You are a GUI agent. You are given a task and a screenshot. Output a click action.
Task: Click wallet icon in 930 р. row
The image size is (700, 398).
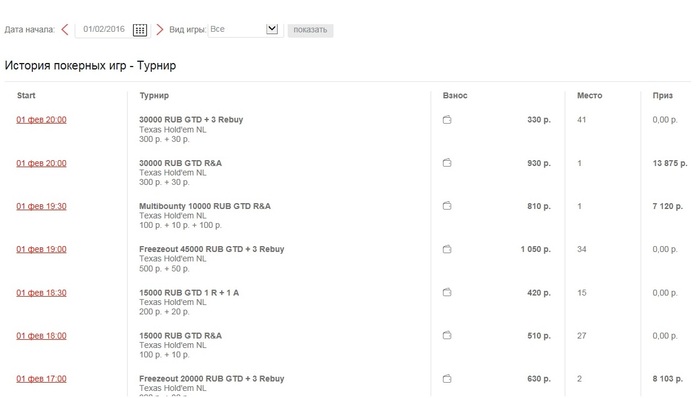click(x=447, y=163)
